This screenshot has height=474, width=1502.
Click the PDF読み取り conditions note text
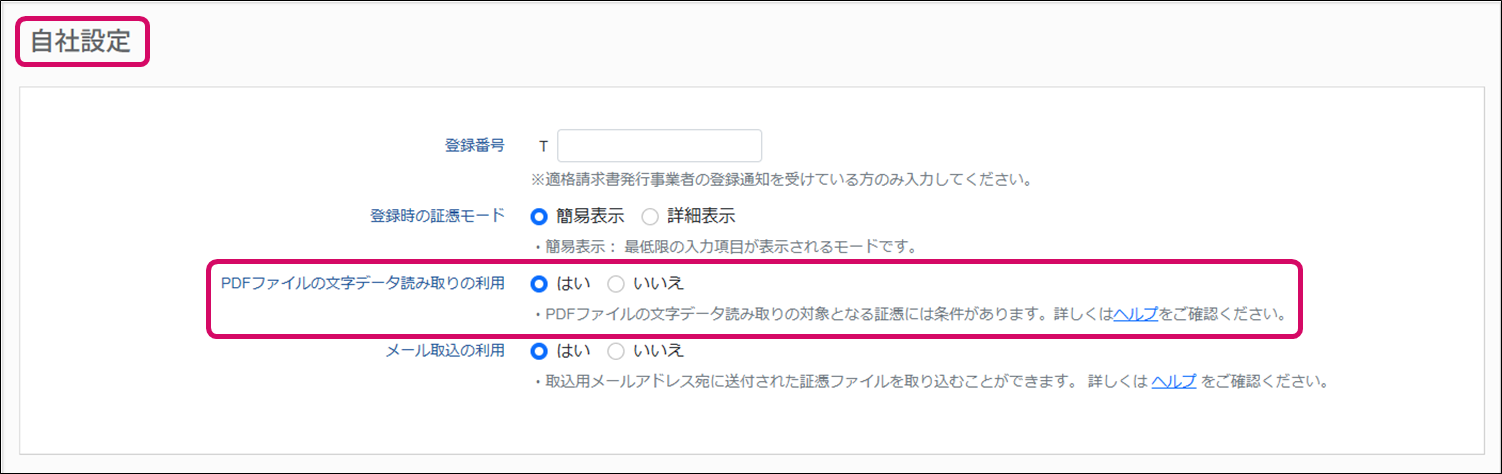pyautogui.click(x=820, y=314)
